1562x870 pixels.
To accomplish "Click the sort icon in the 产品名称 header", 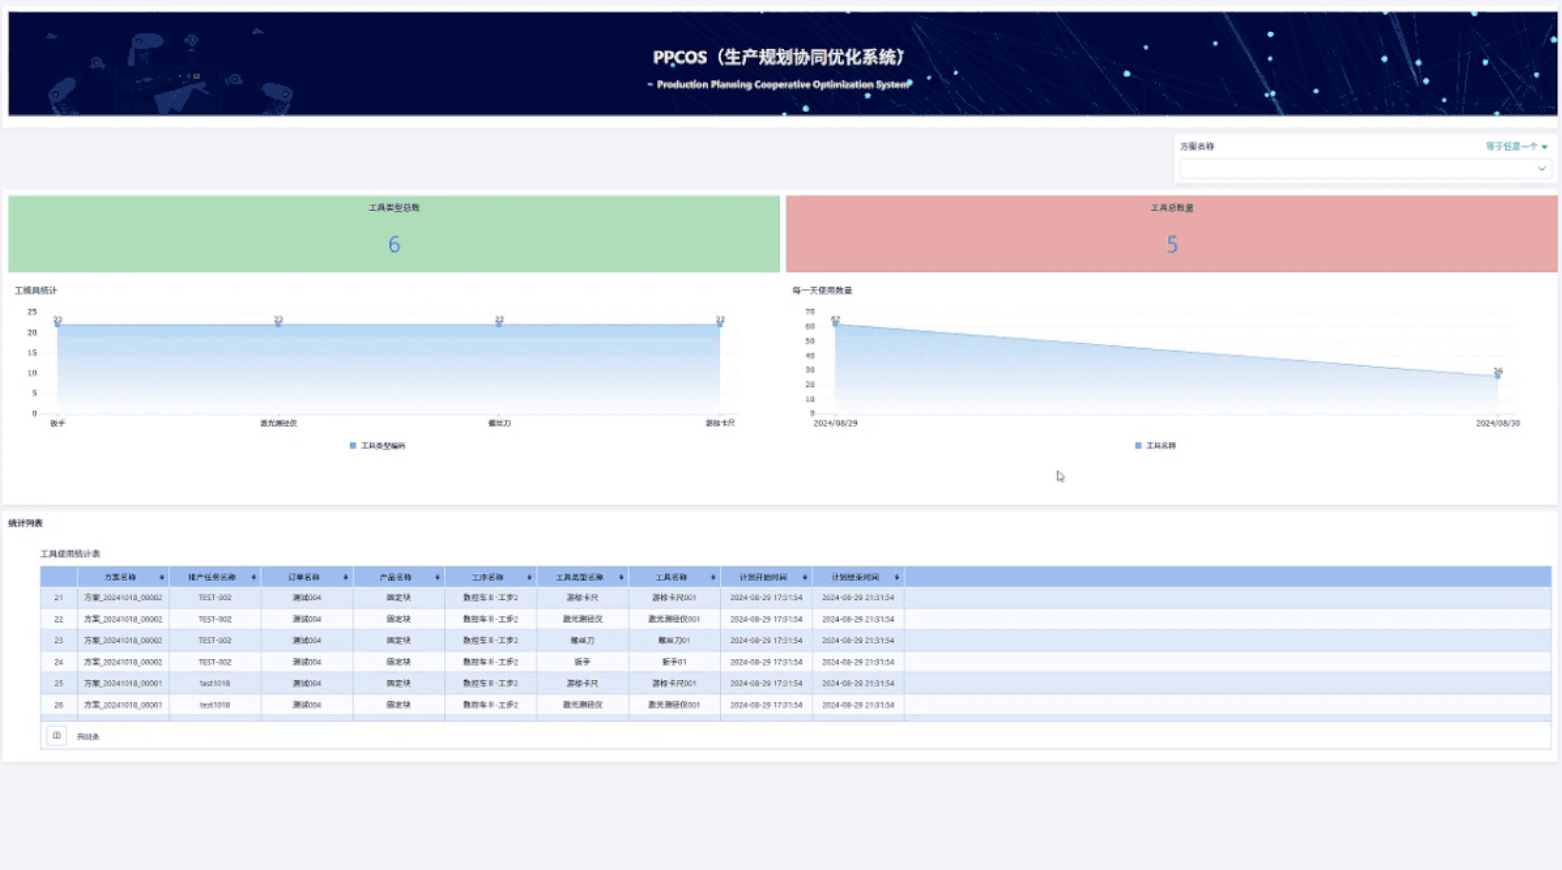I will click(x=437, y=577).
